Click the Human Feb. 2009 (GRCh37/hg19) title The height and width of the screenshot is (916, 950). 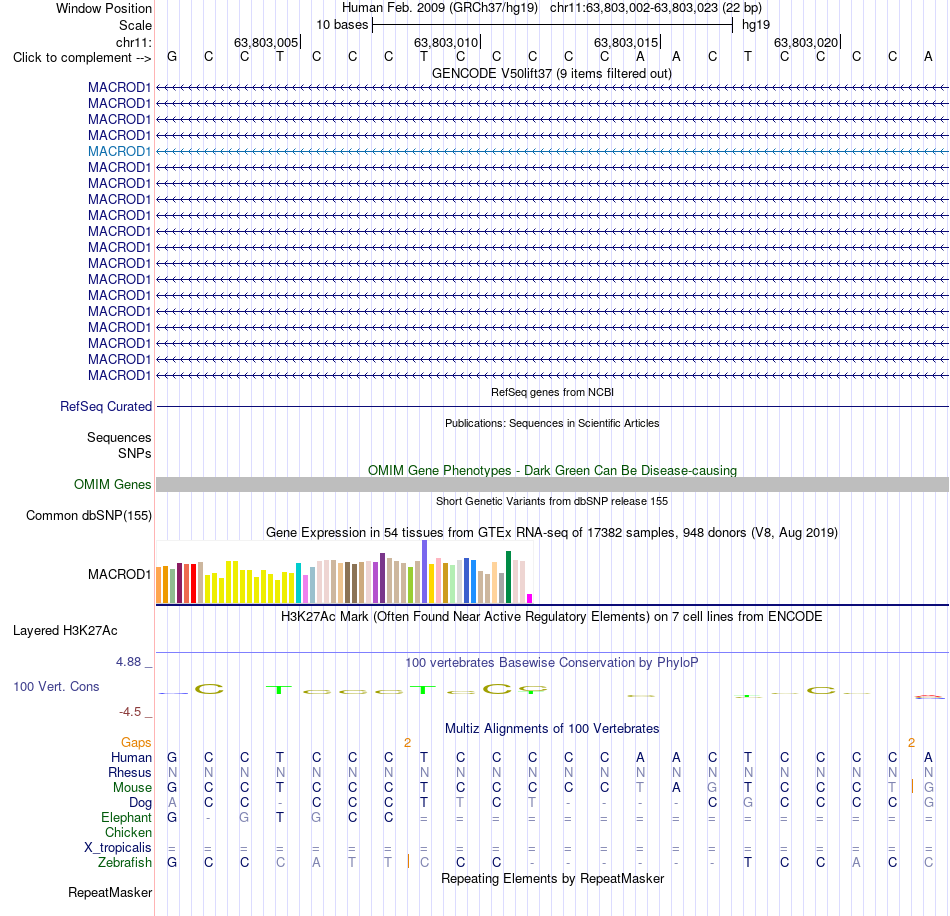point(442,8)
